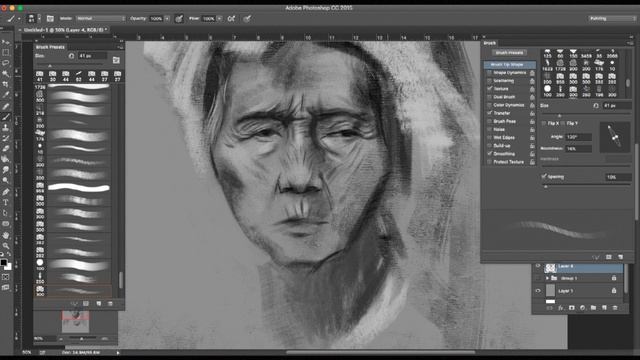The image size is (640, 360).
Task: Open the Flow slider arrow
Action: tap(220, 19)
